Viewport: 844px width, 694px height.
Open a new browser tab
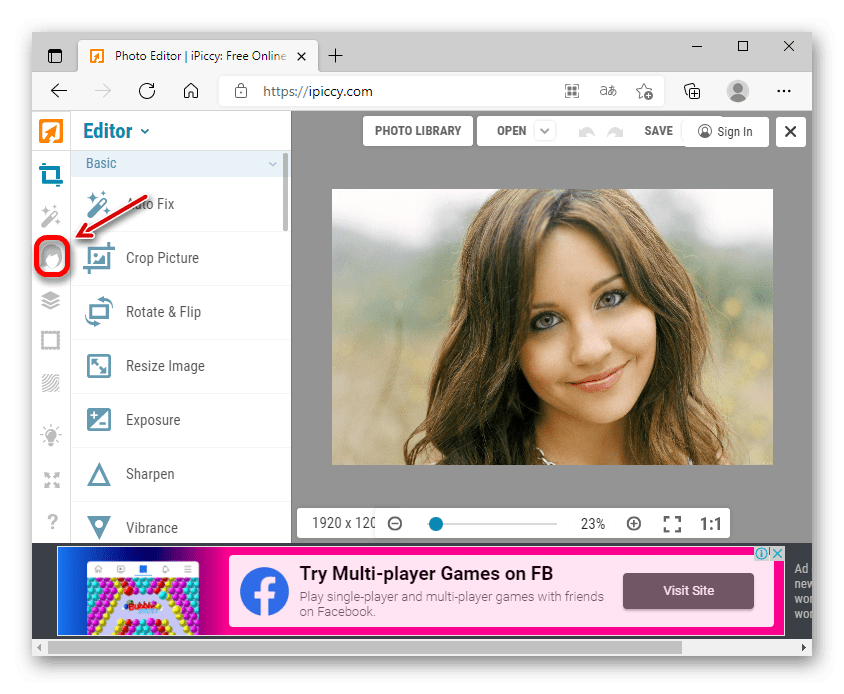click(335, 55)
